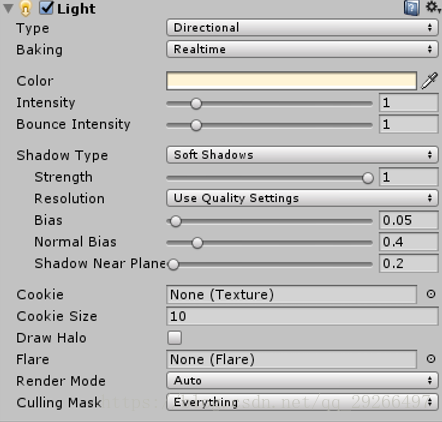The width and height of the screenshot is (442, 422).
Task: Click the Bounce Intensity slider handle
Action: tap(196, 125)
